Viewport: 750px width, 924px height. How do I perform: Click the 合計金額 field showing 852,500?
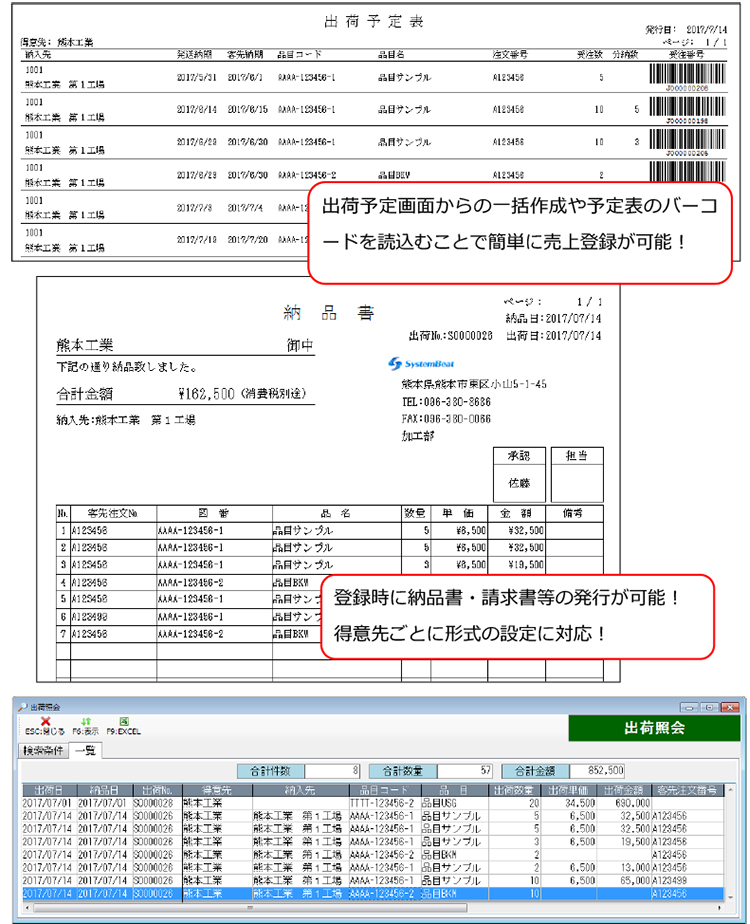[597, 770]
